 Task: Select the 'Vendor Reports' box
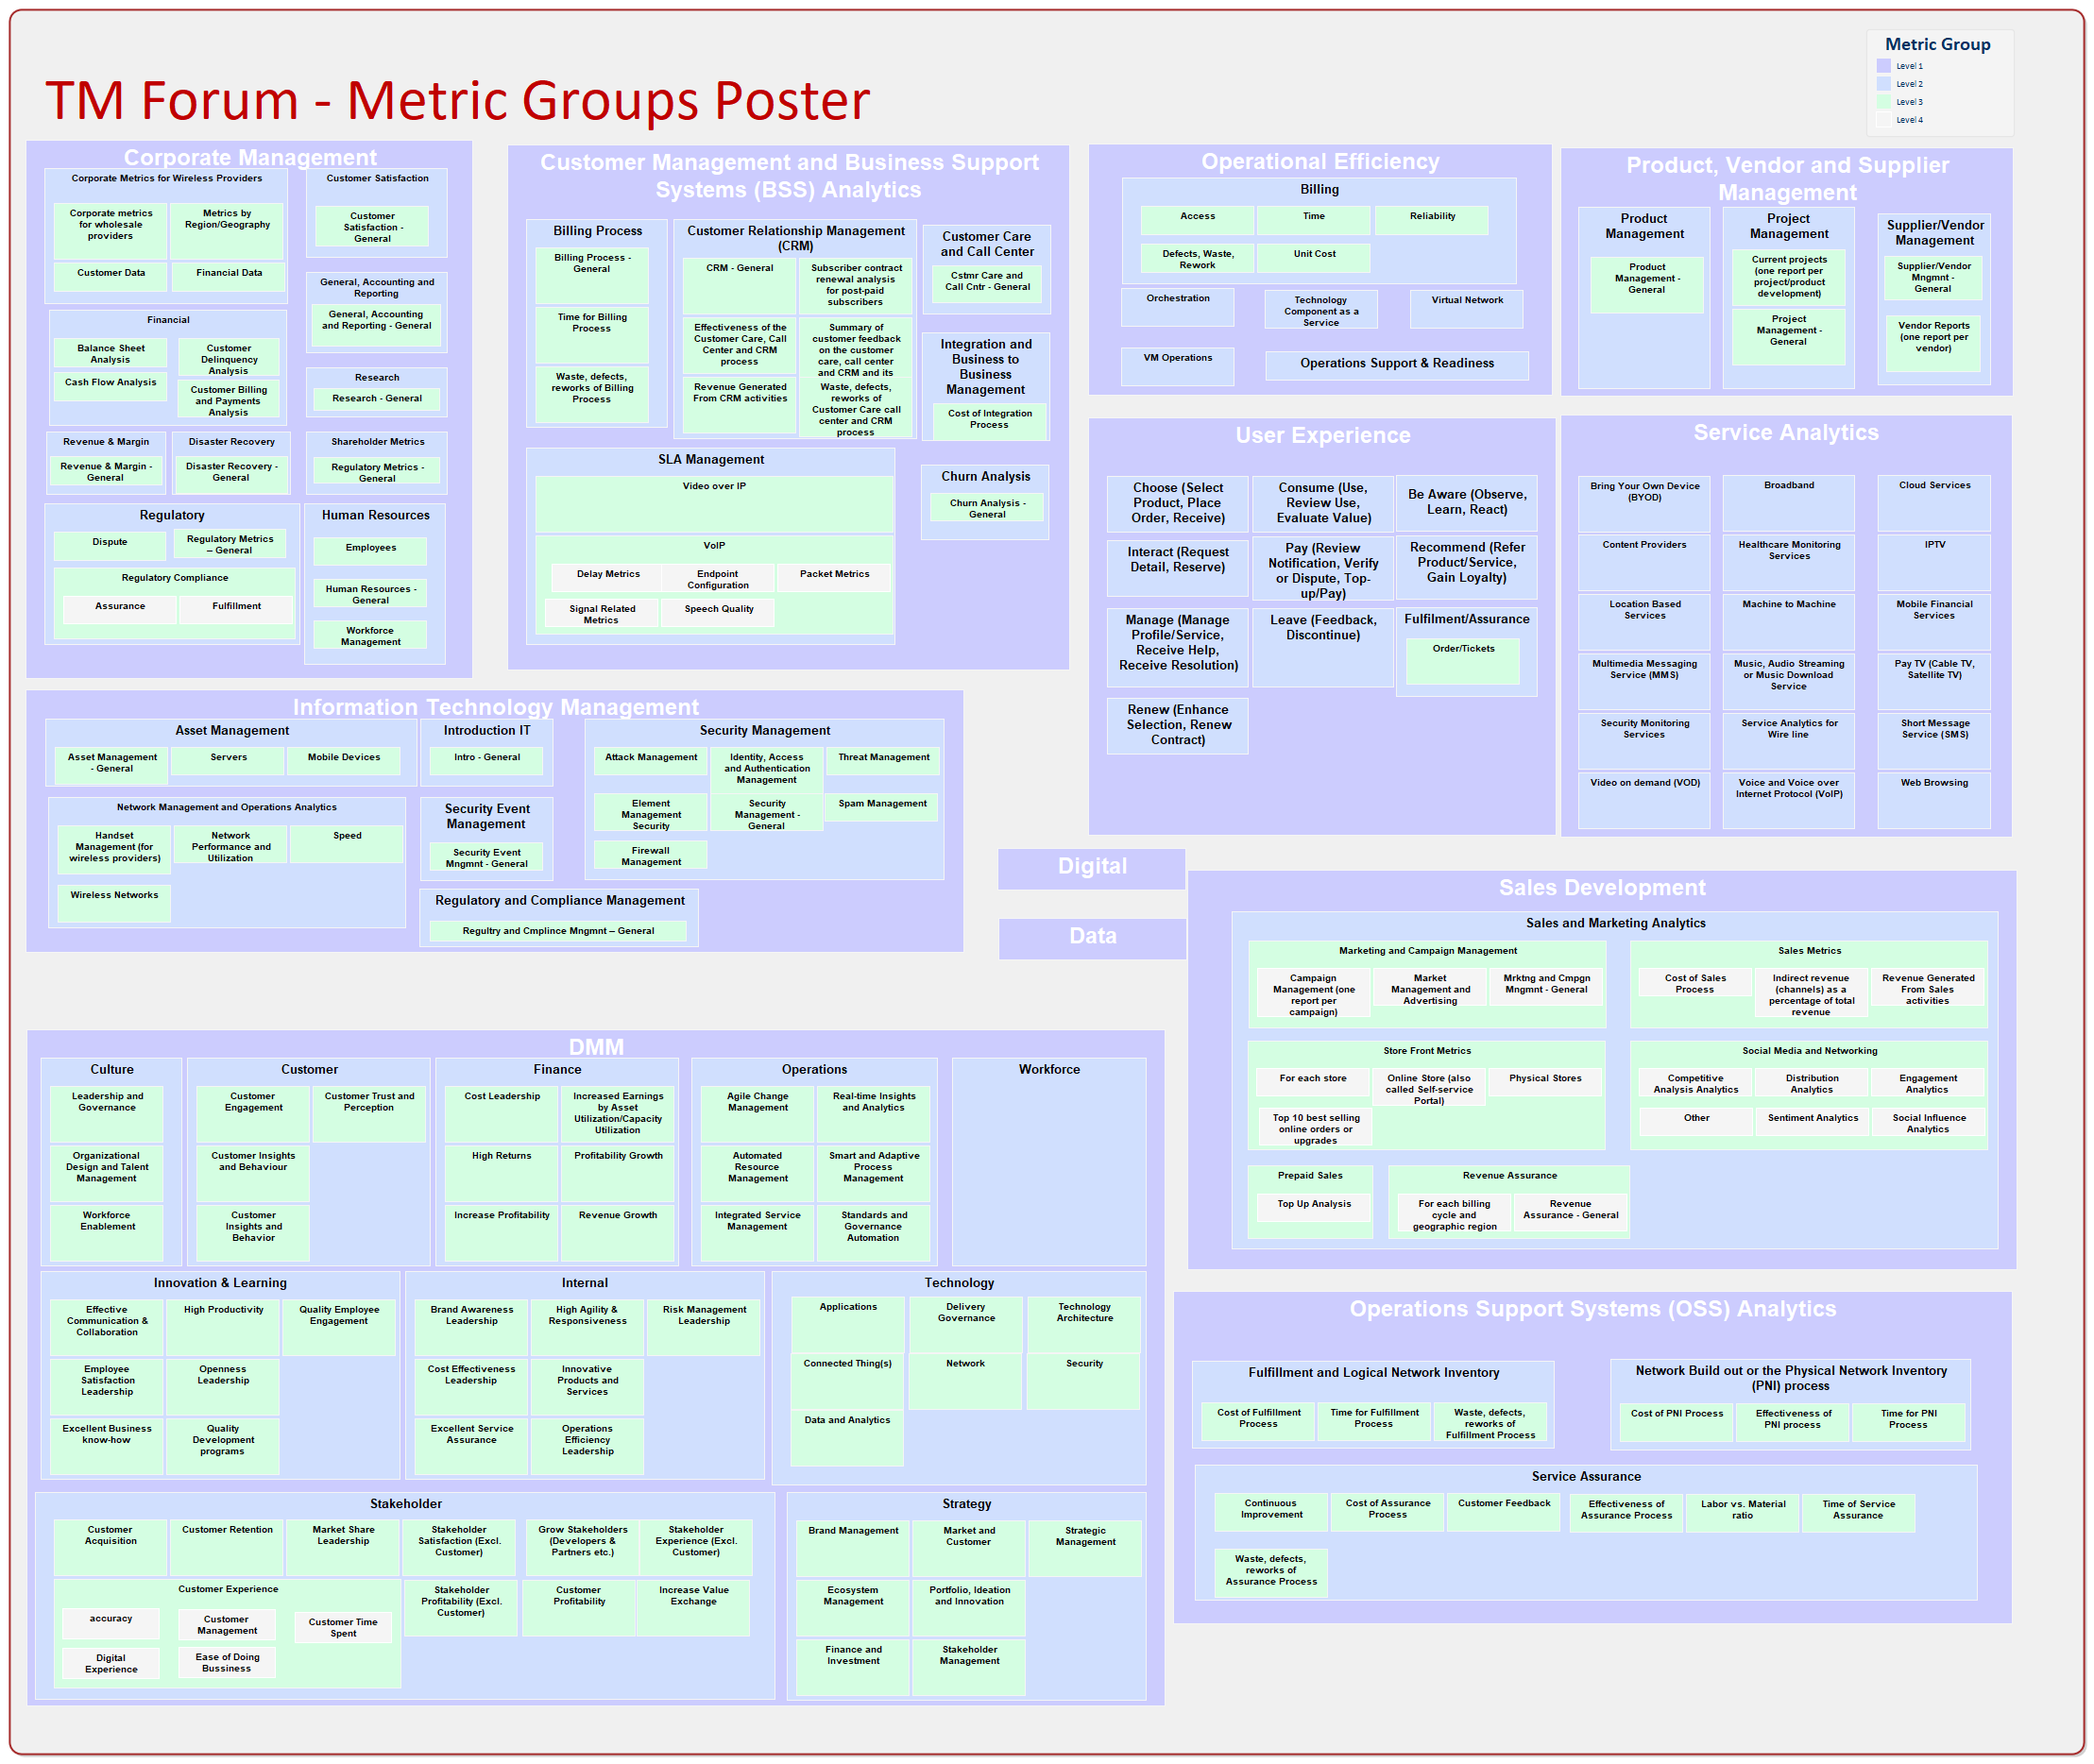point(1933,345)
